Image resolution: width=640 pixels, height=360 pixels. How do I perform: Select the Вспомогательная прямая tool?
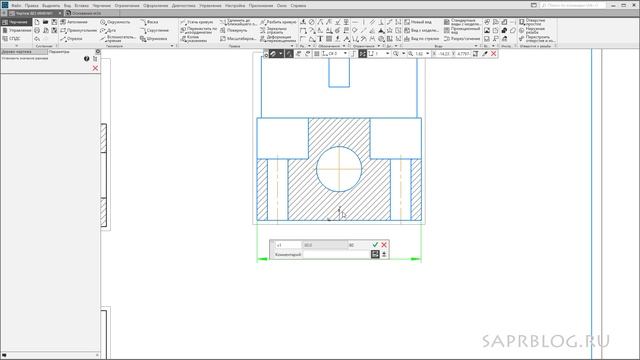pyautogui.click(x=118, y=38)
